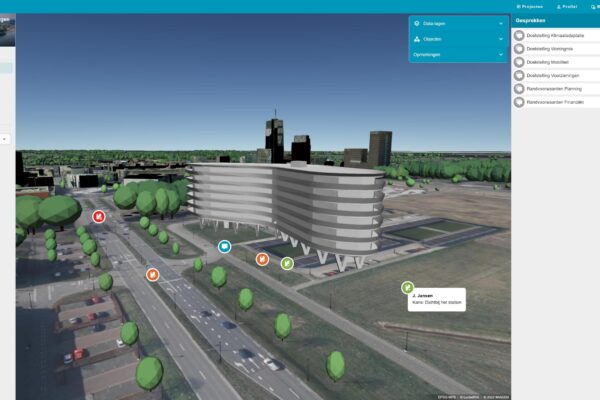Open the Profiel menu item
The width and height of the screenshot is (600, 400).
click(x=566, y=6)
